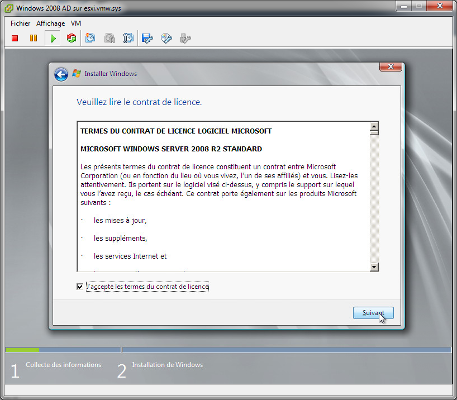Click the heading 'Veuillez lire le contrat de licence.'
Viewport: 457px width, 400px height.
click(x=139, y=102)
